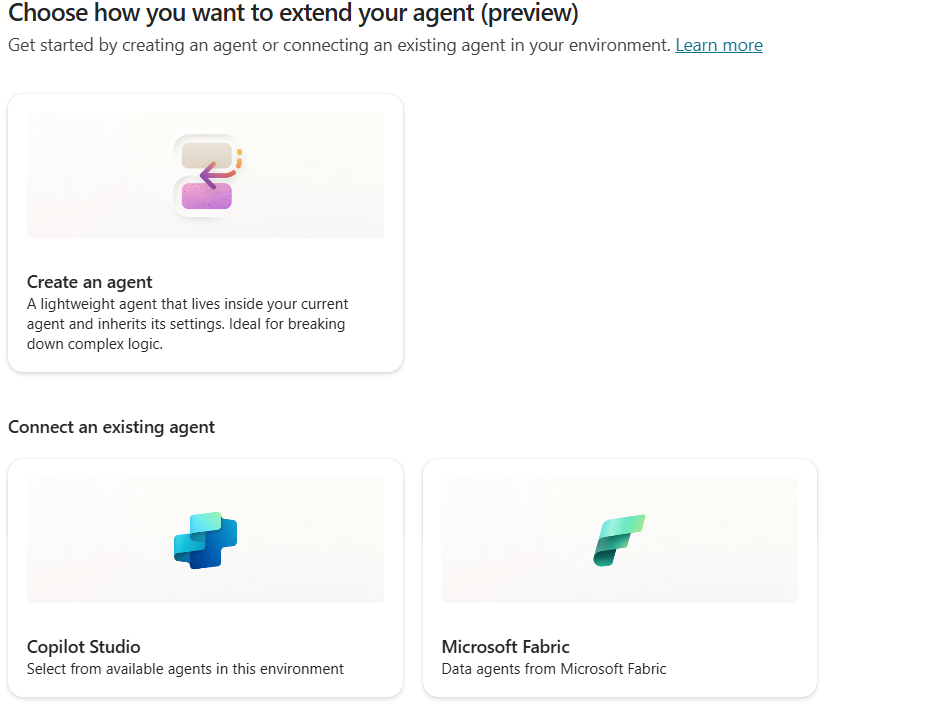Click the purple block in Create agent icon
Screen dimensions: 927x705
(x=207, y=196)
